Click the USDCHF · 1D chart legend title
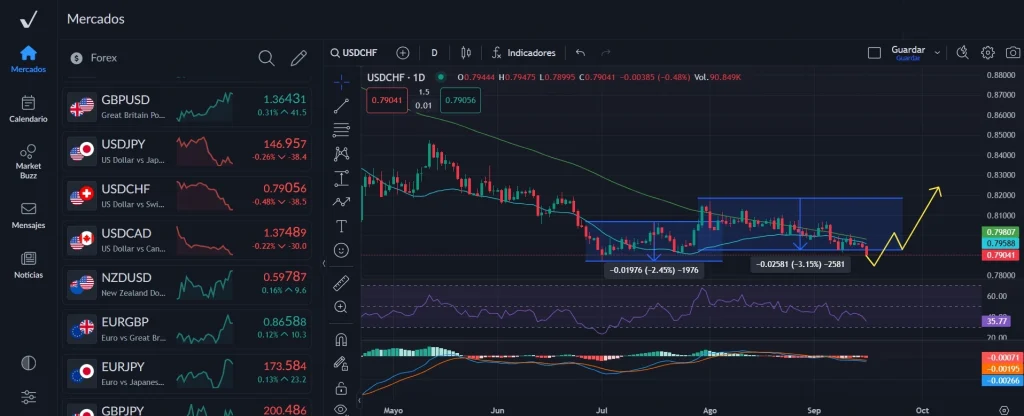 (x=396, y=77)
